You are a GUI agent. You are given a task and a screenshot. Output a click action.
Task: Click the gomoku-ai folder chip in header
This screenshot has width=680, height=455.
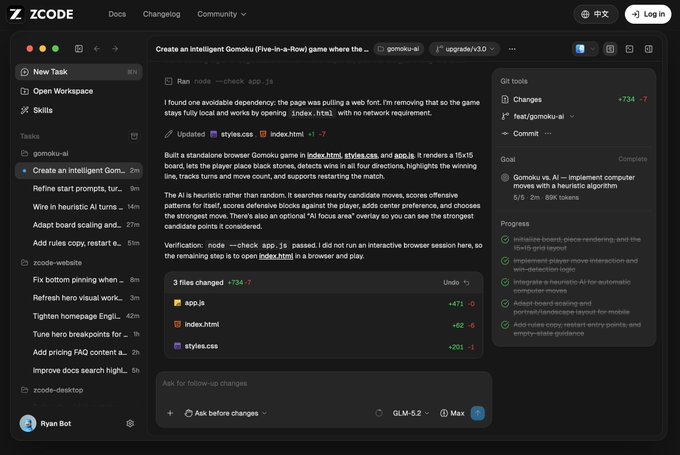point(399,49)
